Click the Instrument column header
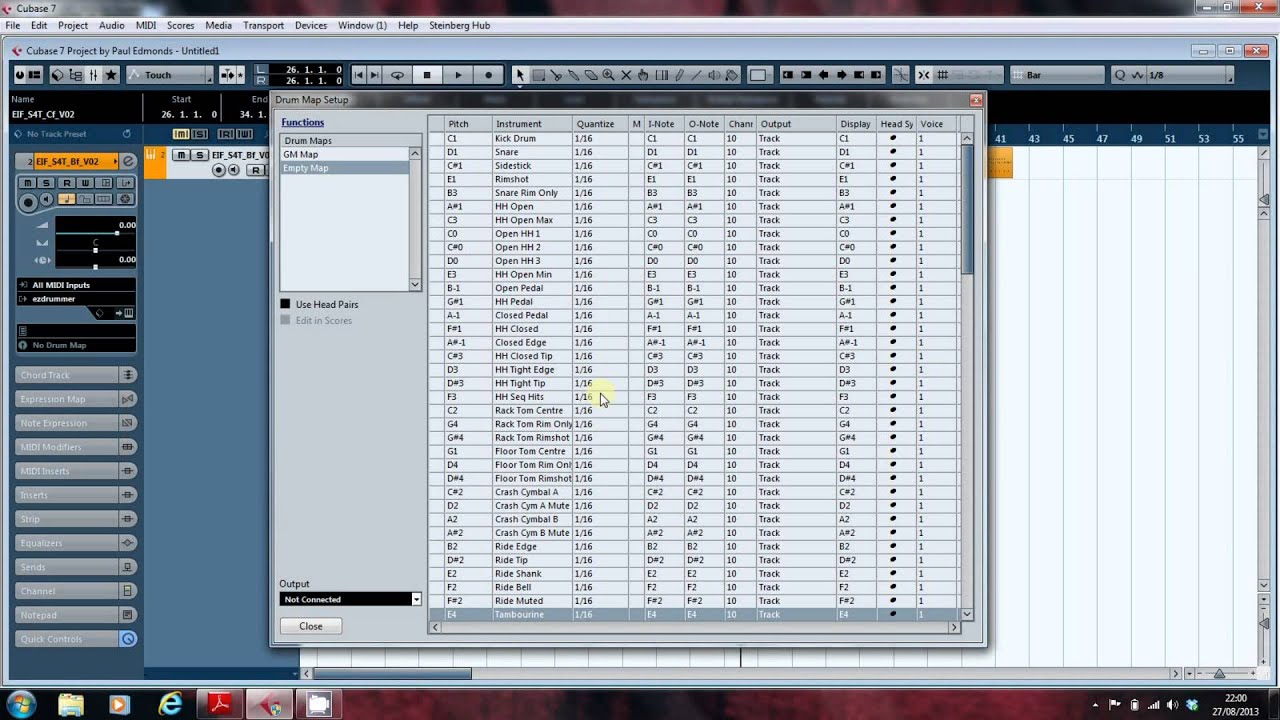 pyautogui.click(x=532, y=124)
